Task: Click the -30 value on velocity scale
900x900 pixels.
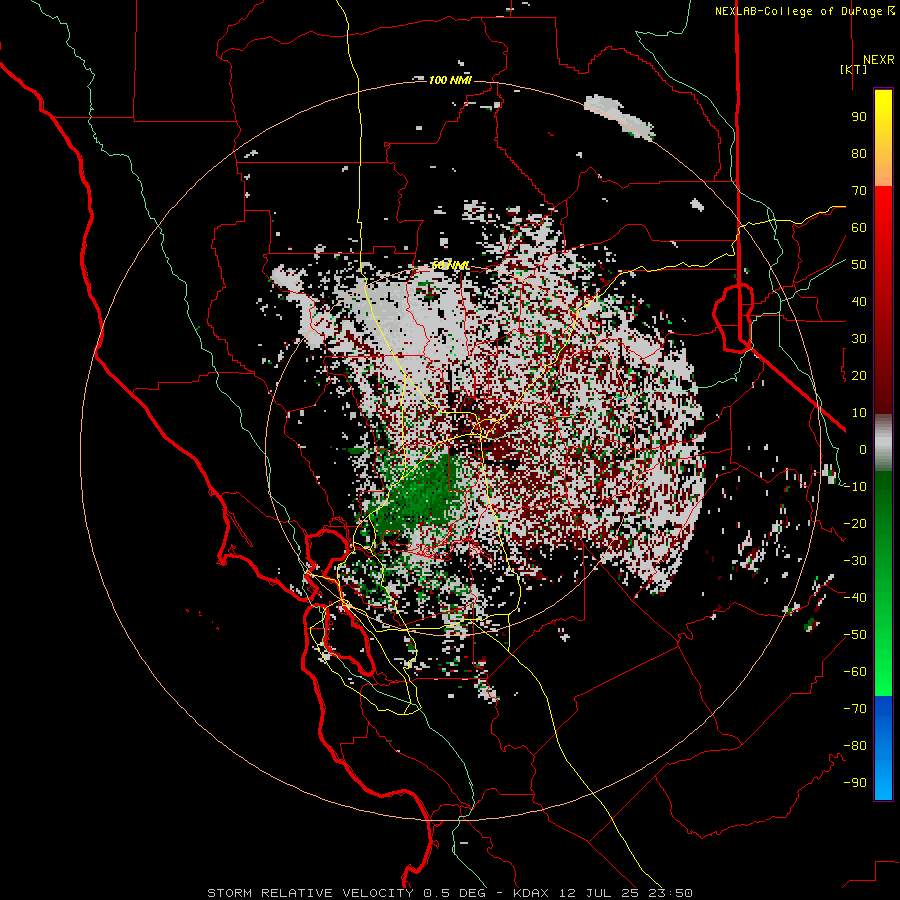Action: 856,561
